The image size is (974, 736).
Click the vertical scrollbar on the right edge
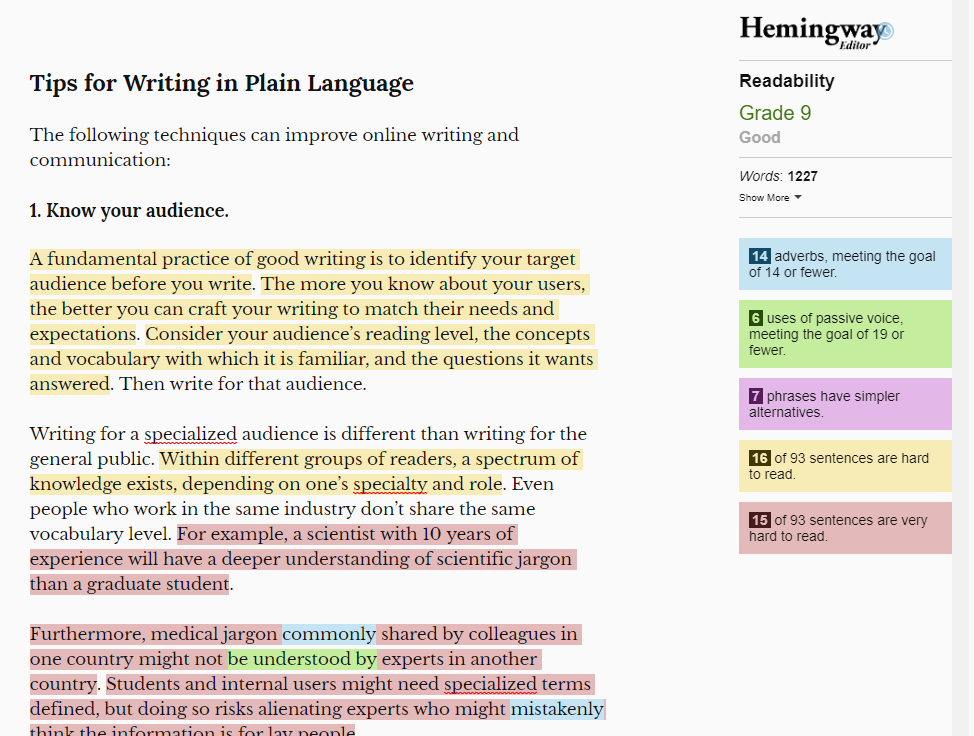[960, 368]
